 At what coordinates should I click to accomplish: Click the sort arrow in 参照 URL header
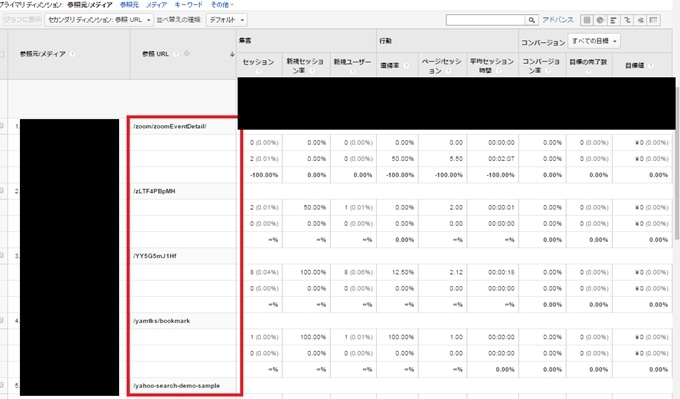click(x=232, y=54)
